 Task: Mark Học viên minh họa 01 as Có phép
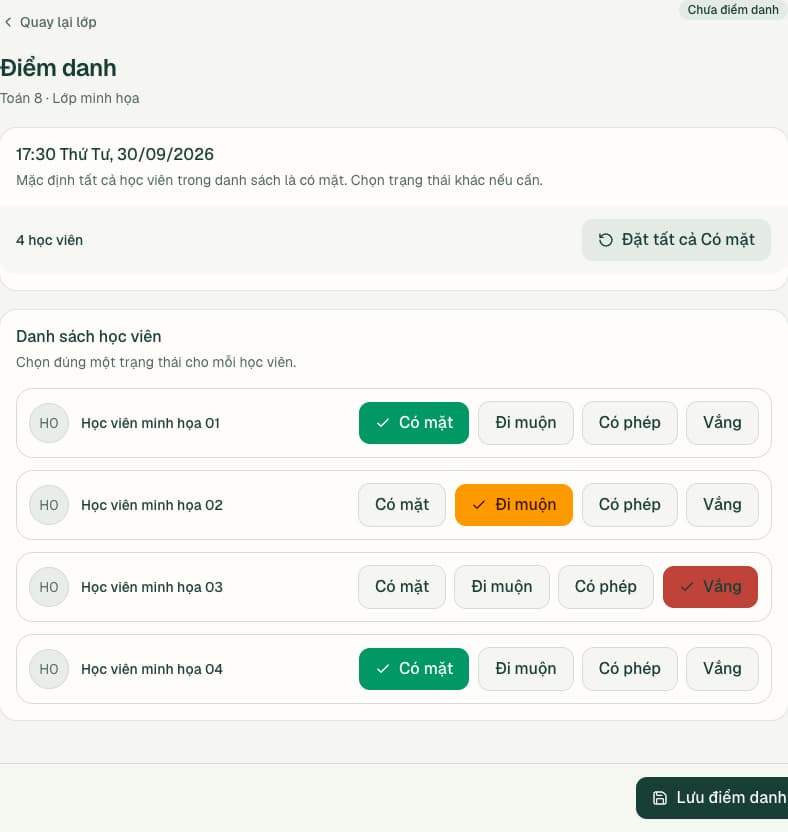click(x=630, y=423)
